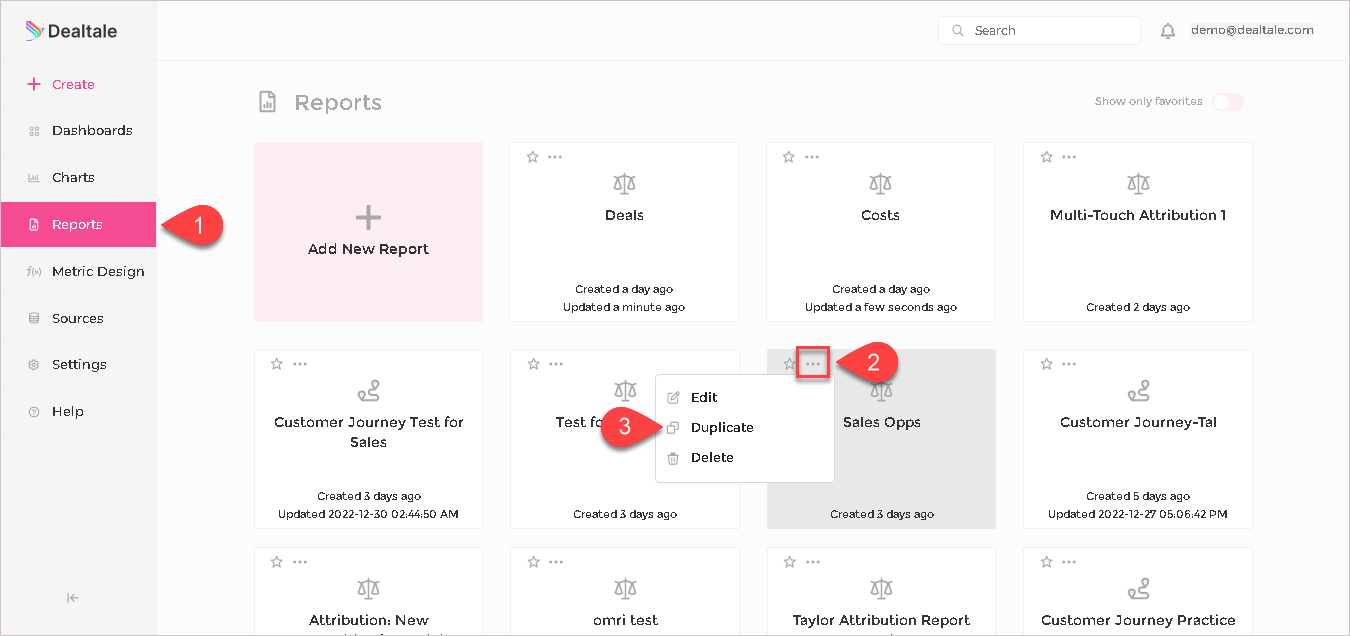Viewport: 1350px width, 636px height.
Task: Open Metric Design in the sidebar
Action: 78,271
